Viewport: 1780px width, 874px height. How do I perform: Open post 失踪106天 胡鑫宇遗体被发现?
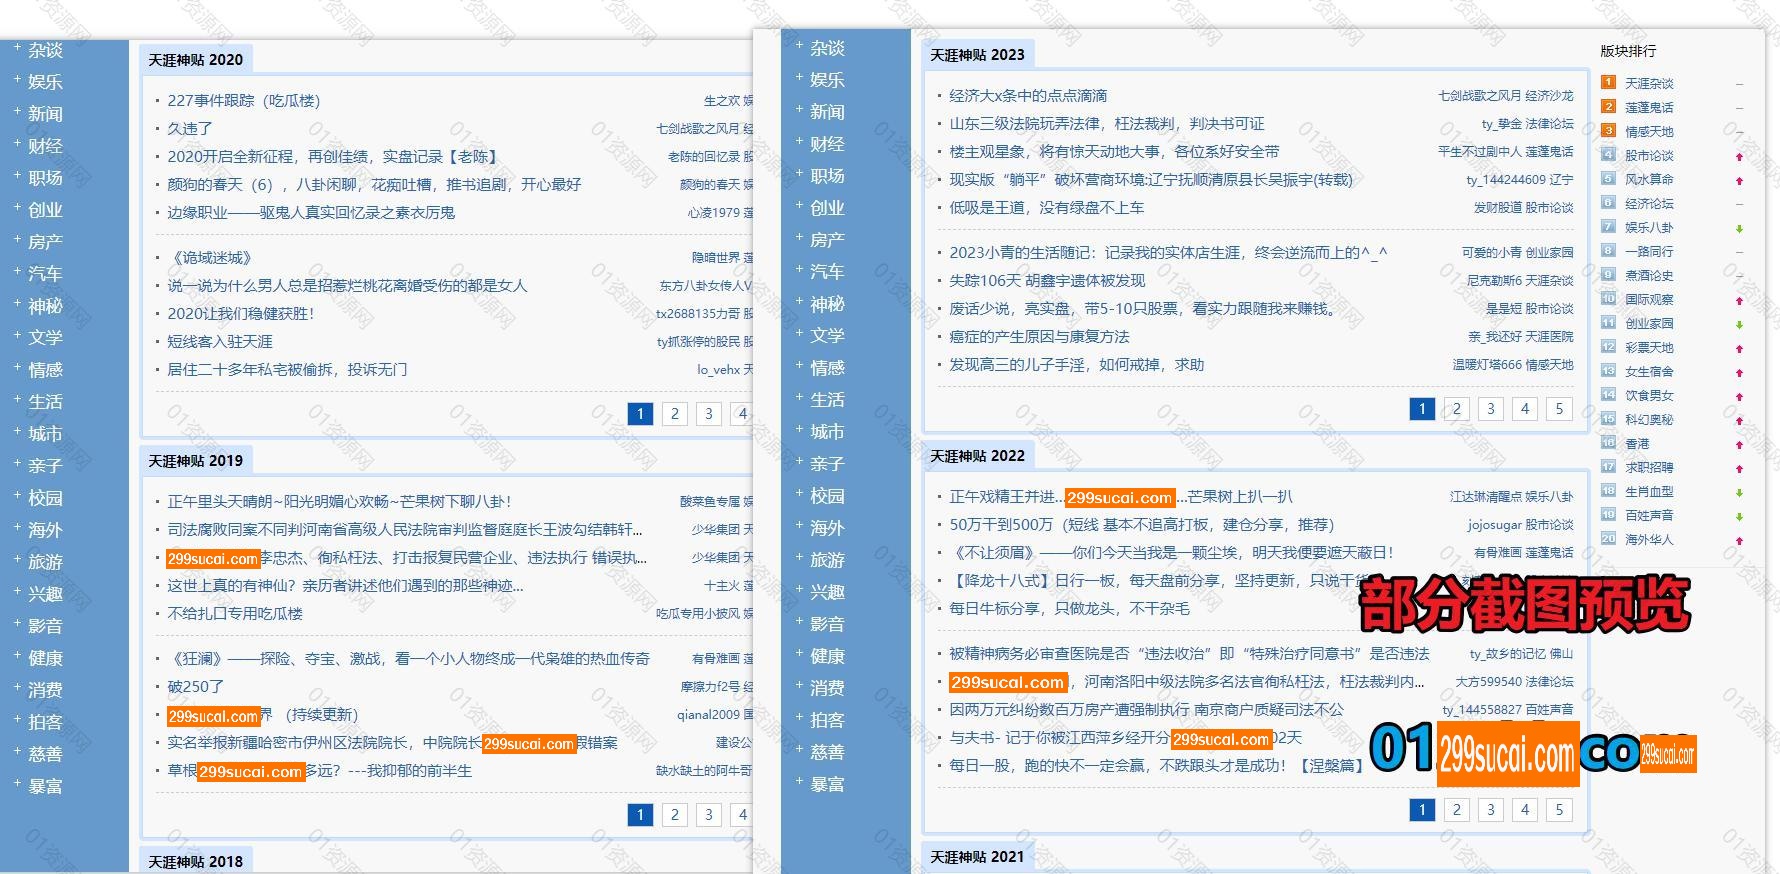[1047, 281]
